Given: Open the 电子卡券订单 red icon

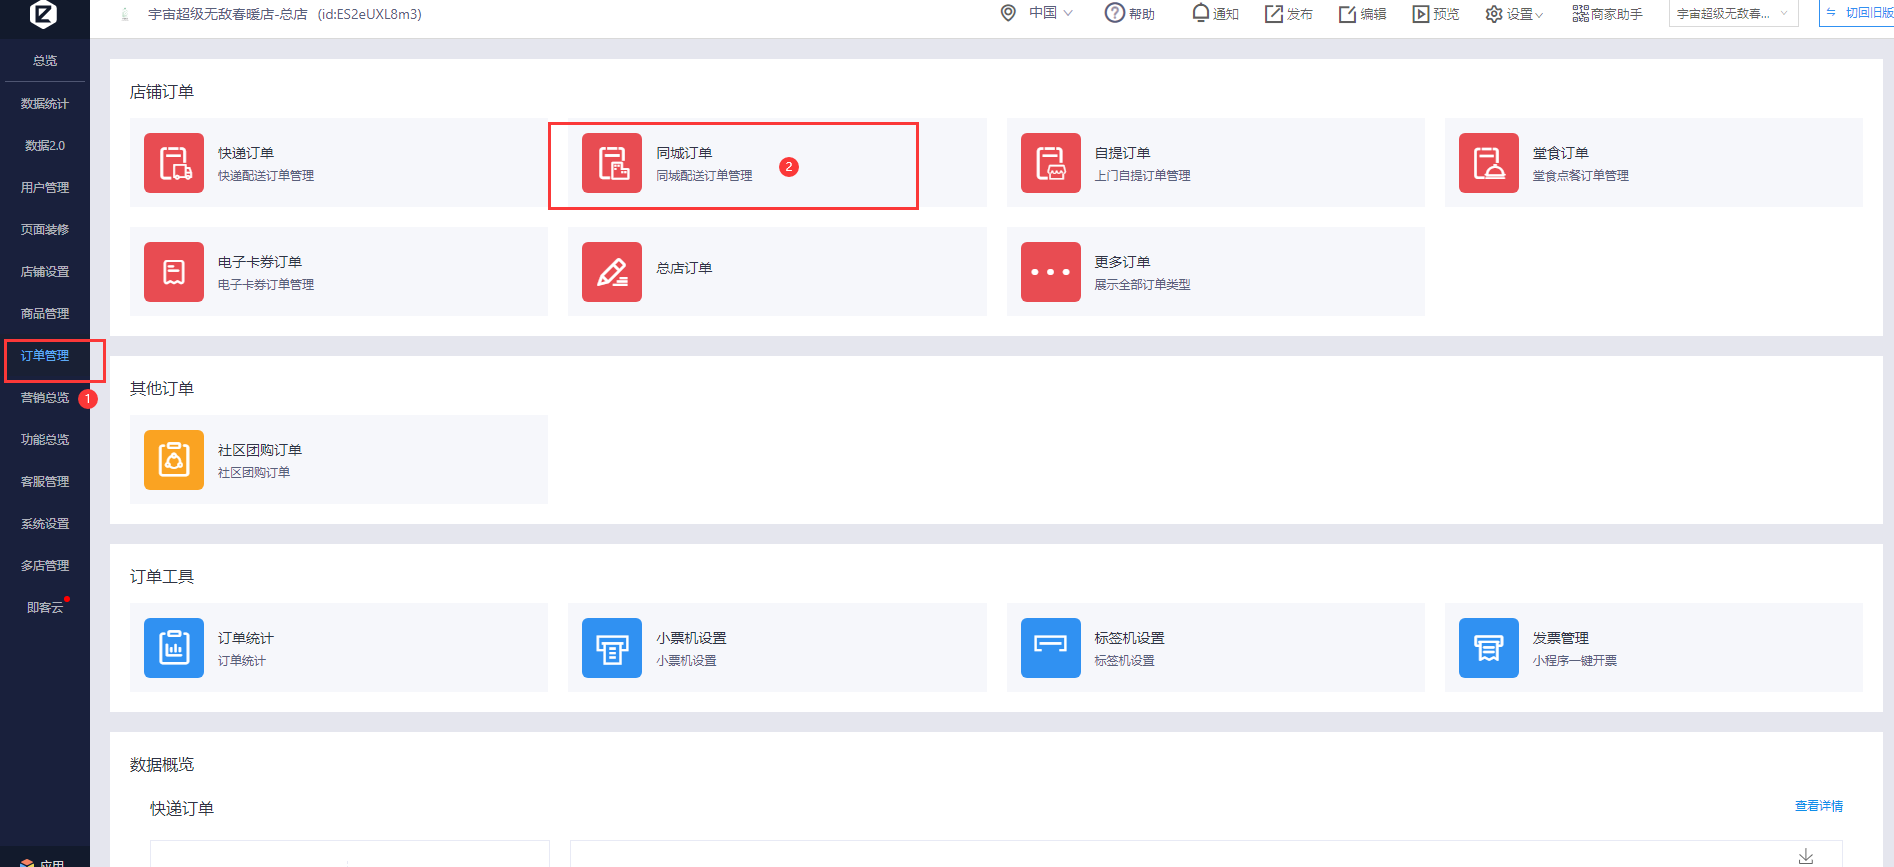Looking at the screenshot, I should (174, 272).
